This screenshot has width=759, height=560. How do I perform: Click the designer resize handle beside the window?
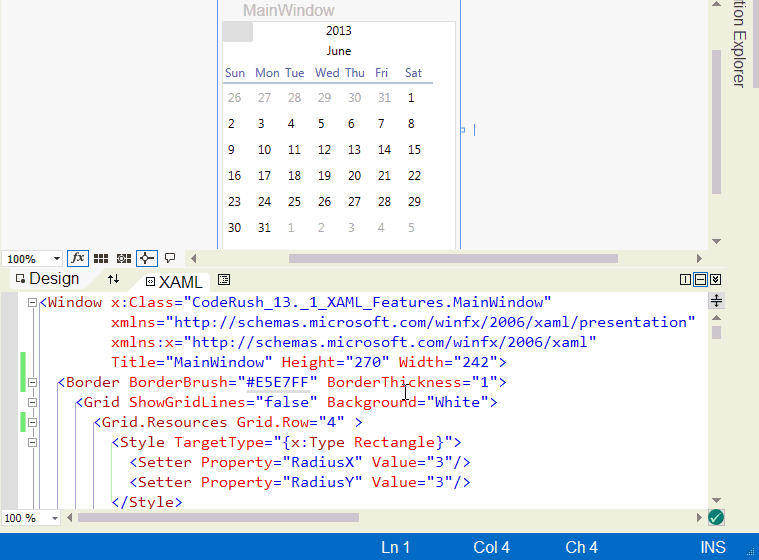coord(462,130)
